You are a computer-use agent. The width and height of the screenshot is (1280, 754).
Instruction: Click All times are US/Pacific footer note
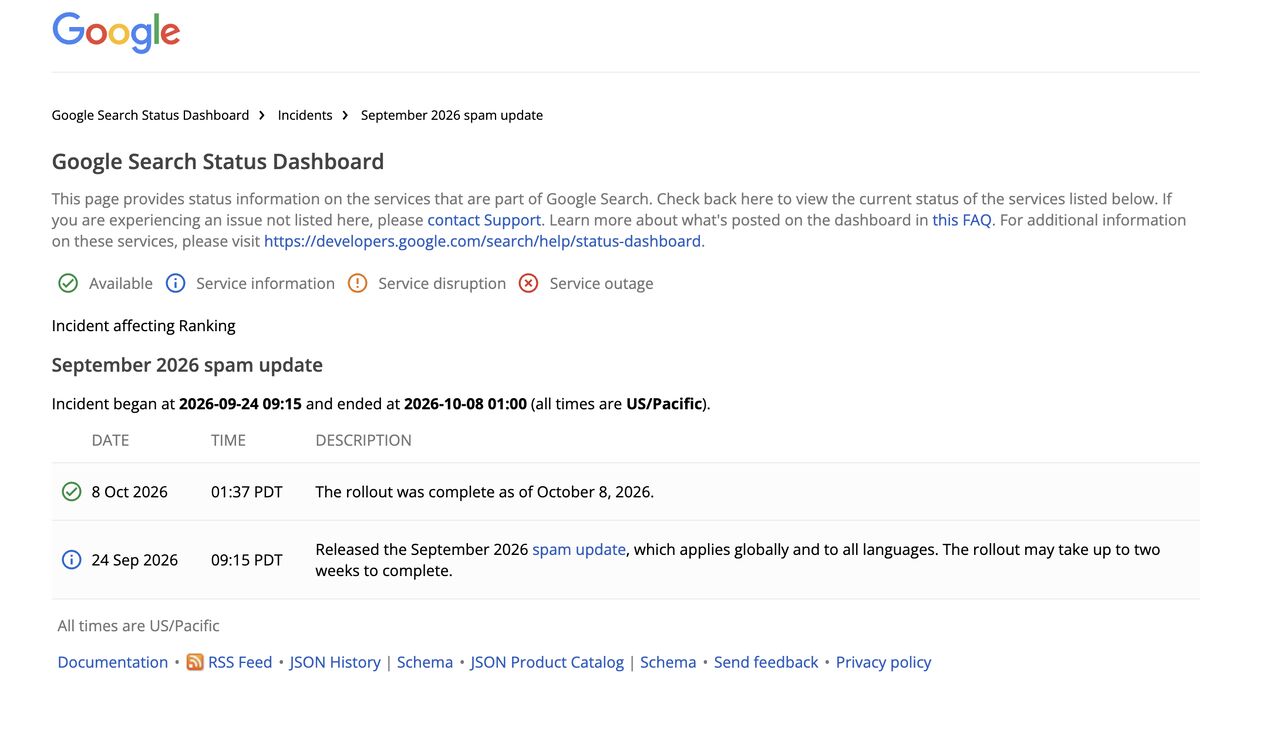(139, 626)
